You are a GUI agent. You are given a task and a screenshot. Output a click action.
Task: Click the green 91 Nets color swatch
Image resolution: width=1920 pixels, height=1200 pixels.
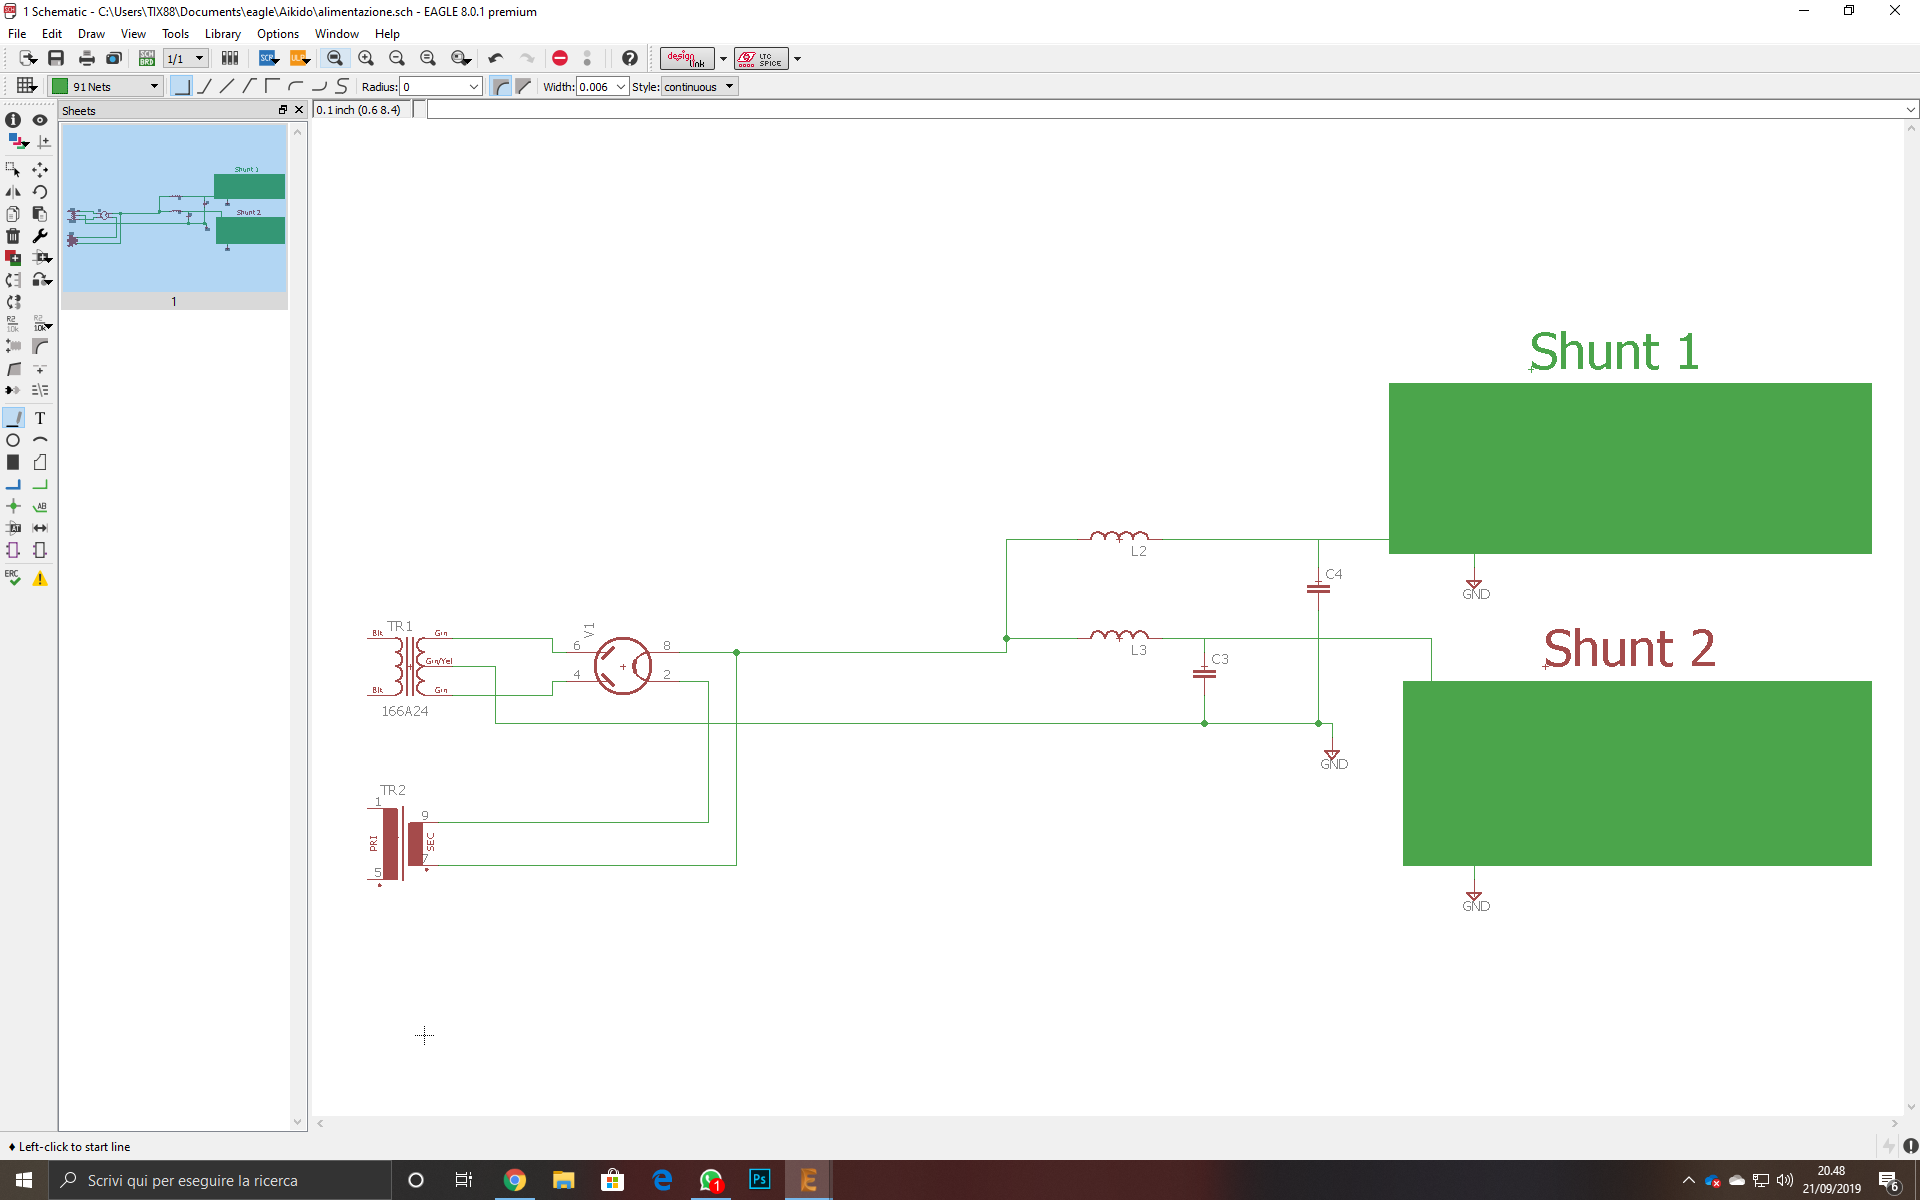point(60,86)
